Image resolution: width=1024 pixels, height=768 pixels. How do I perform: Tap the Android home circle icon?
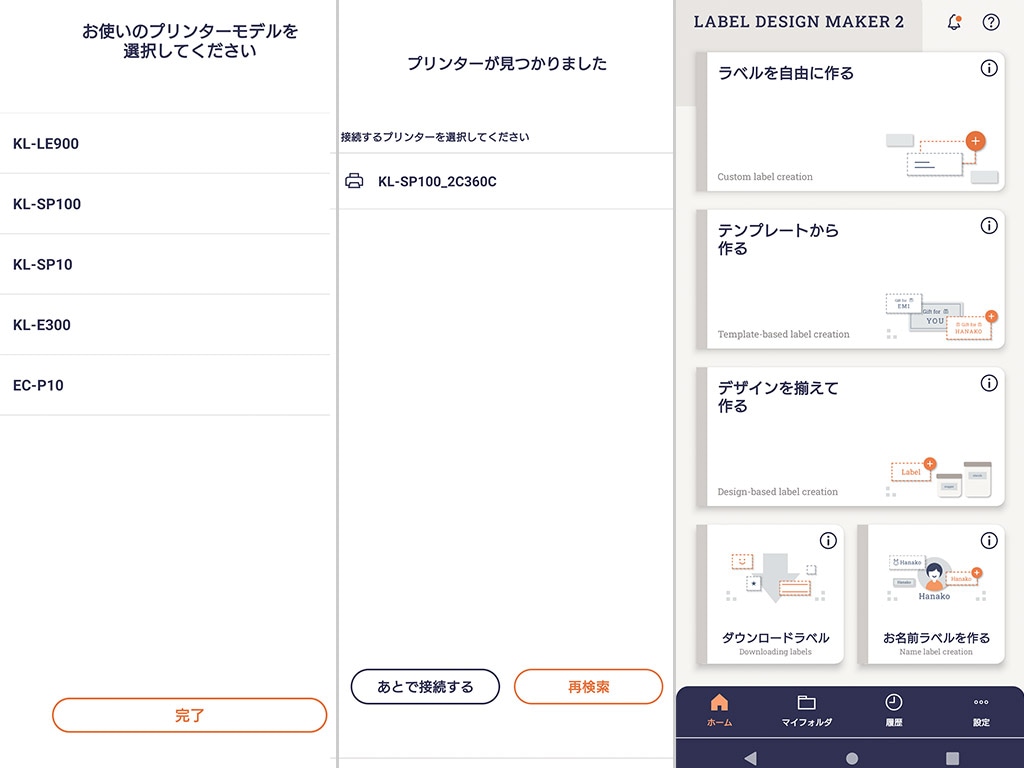coord(852,758)
